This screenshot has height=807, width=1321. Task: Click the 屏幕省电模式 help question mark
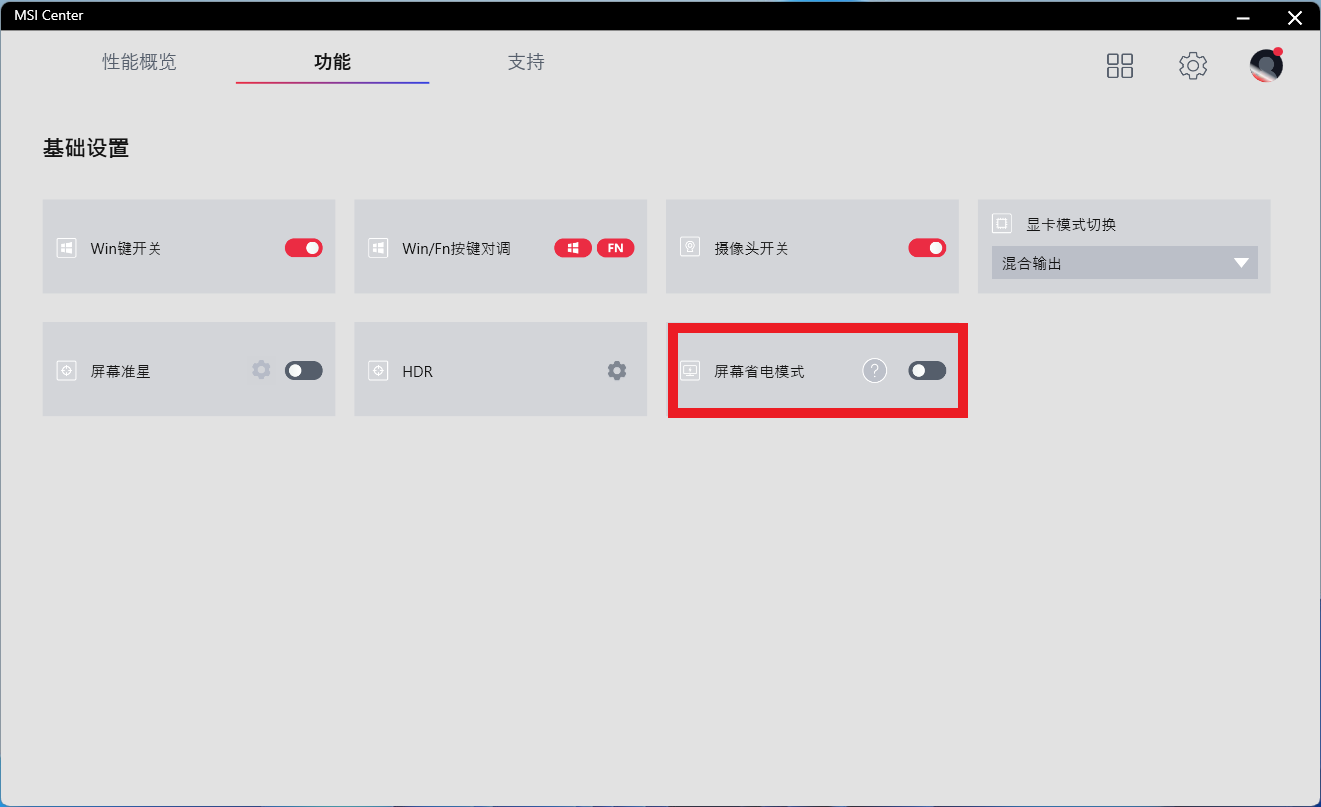(x=875, y=371)
